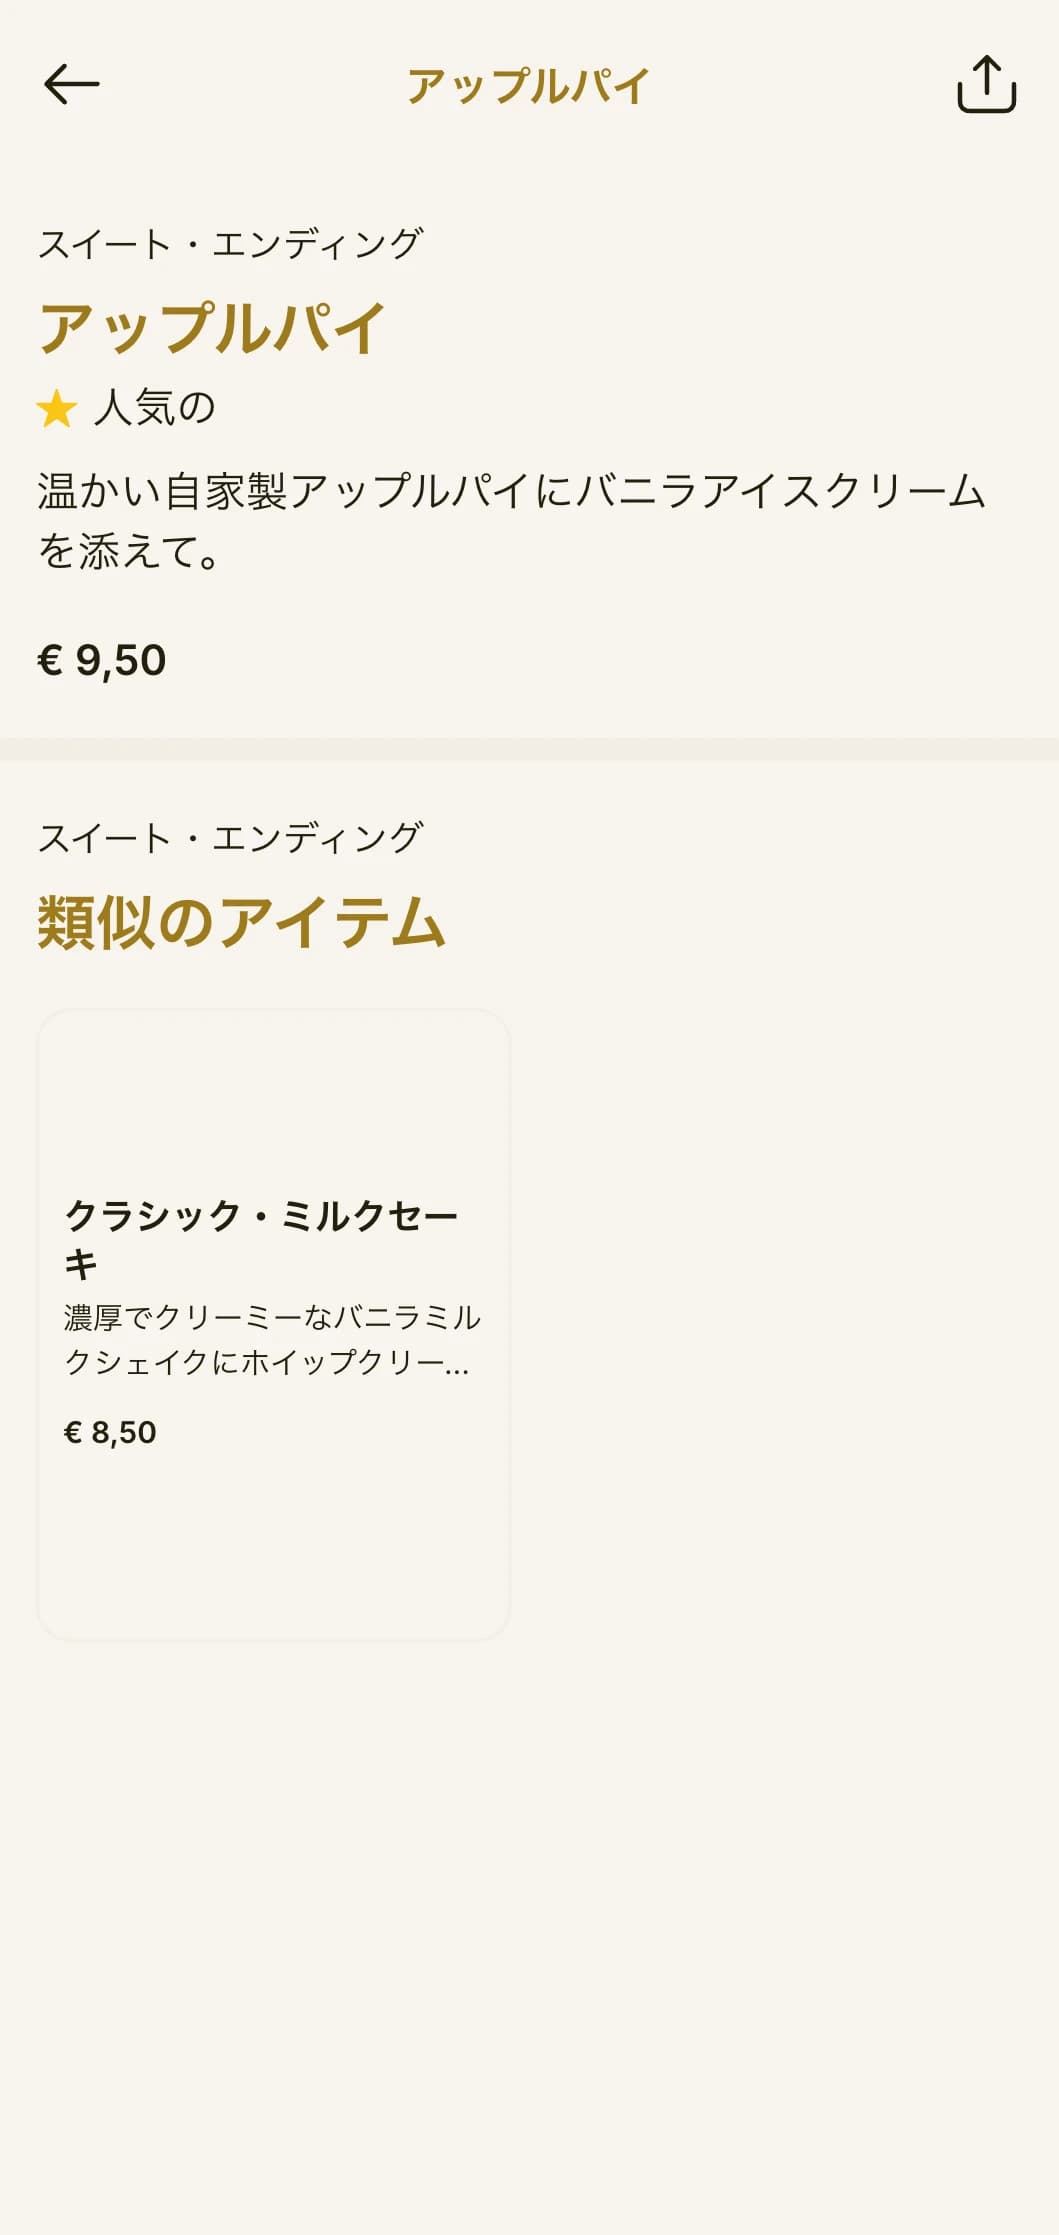Open the スイート・エンディング category above アップルパイ
This screenshot has width=1059, height=2235.
(230, 243)
